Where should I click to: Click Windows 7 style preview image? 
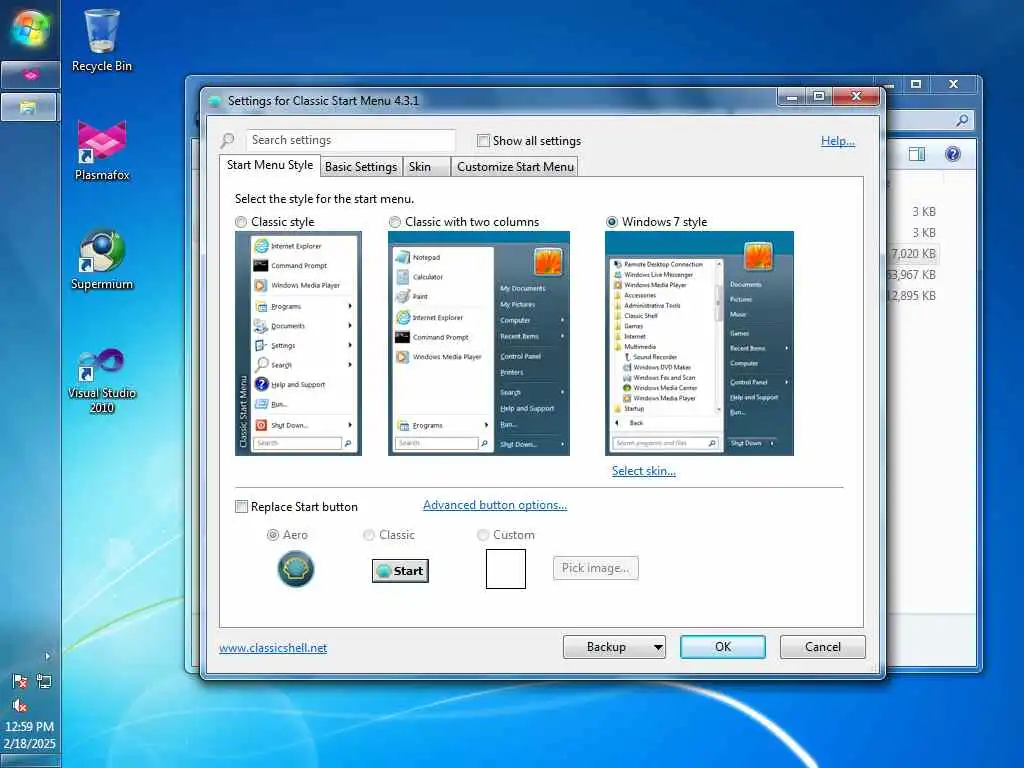[699, 344]
